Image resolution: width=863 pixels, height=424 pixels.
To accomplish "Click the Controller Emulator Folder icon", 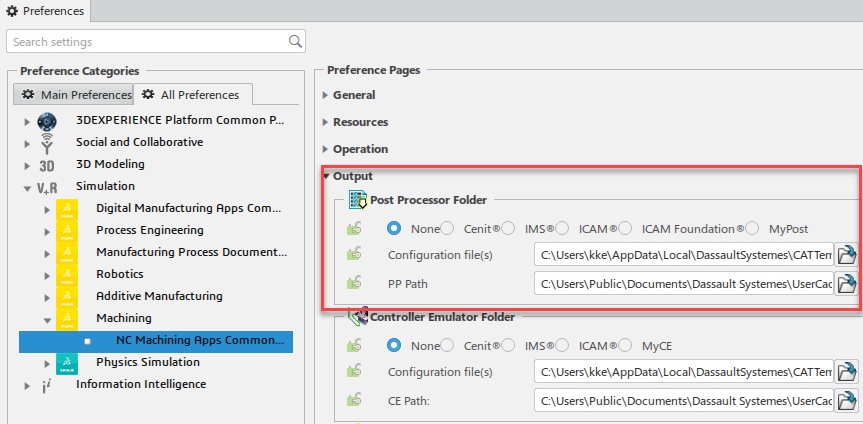I will [358, 317].
